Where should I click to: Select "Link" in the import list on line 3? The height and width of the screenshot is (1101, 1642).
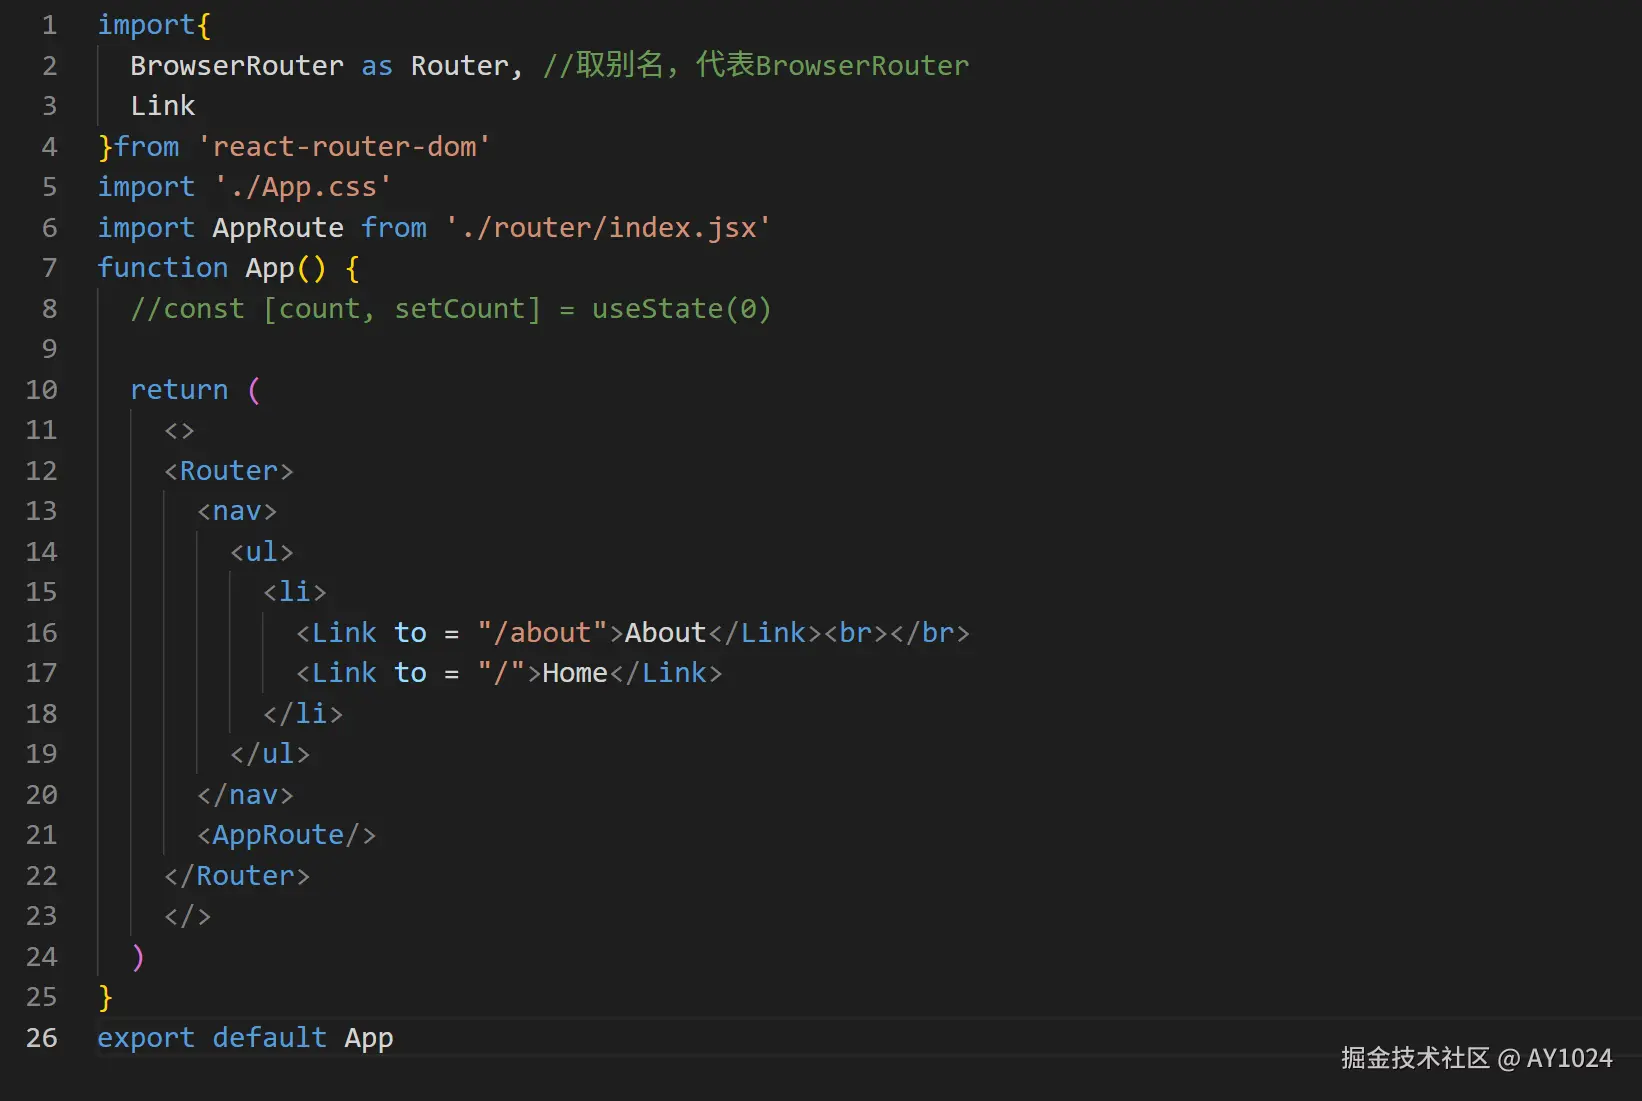click(x=163, y=106)
